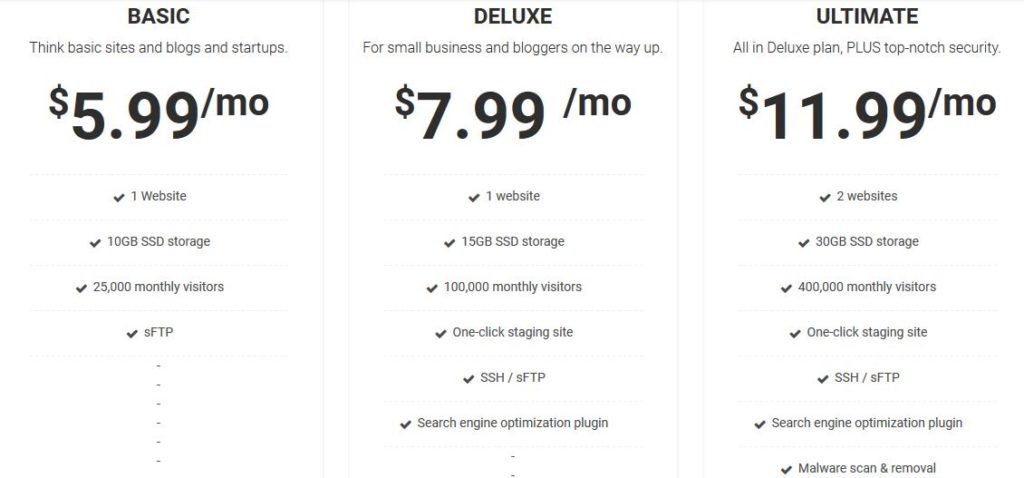Click checkmark next to Malware scan & removal
This screenshot has height=478, width=1024.
tap(786, 470)
